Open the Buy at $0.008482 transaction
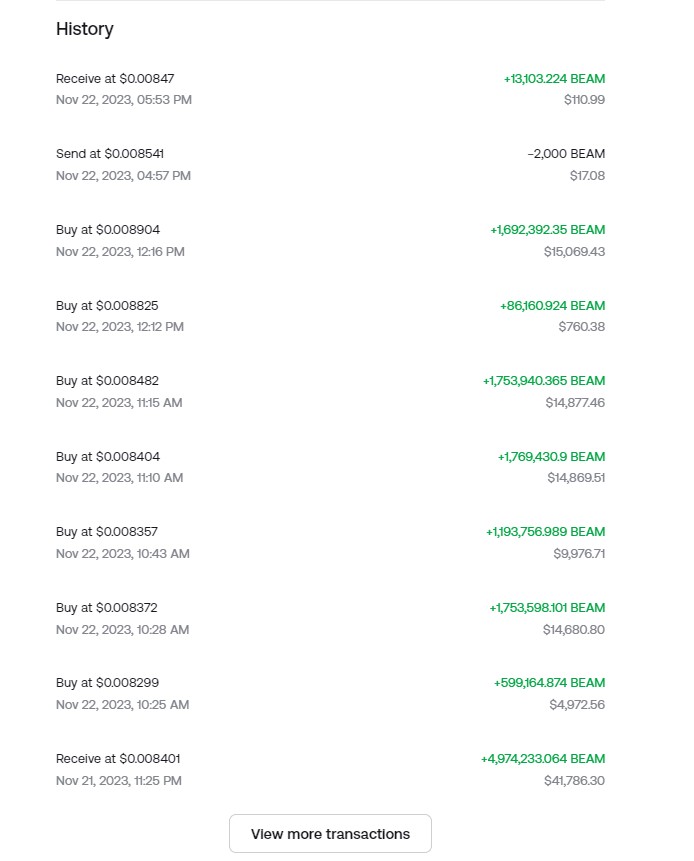694x861 pixels. pos(107,381)
